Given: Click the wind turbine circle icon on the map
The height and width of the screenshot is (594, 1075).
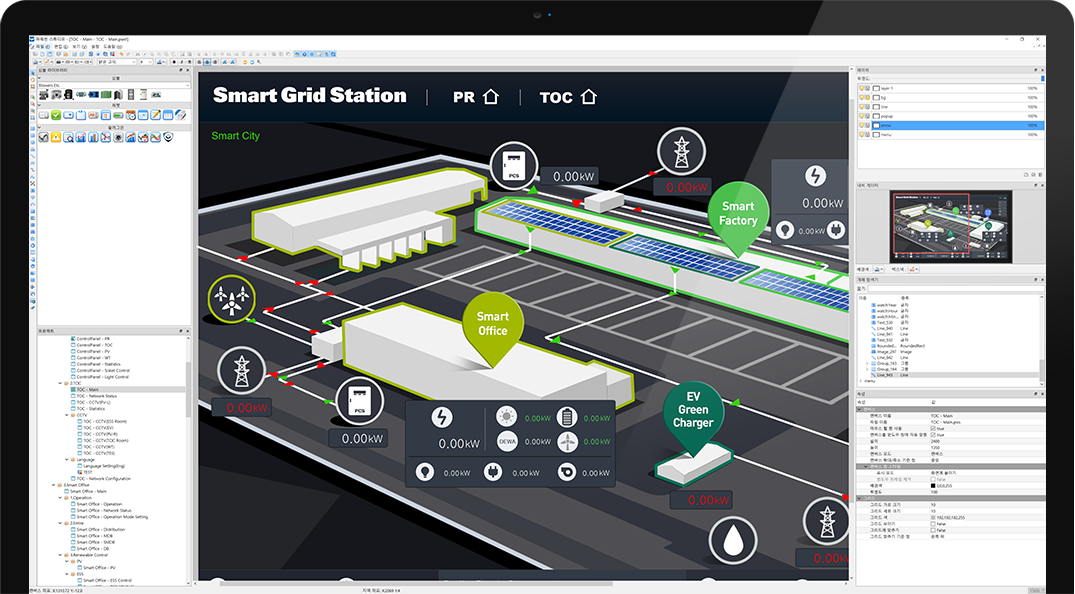Looking at the screenshot, I should [232, 299].
